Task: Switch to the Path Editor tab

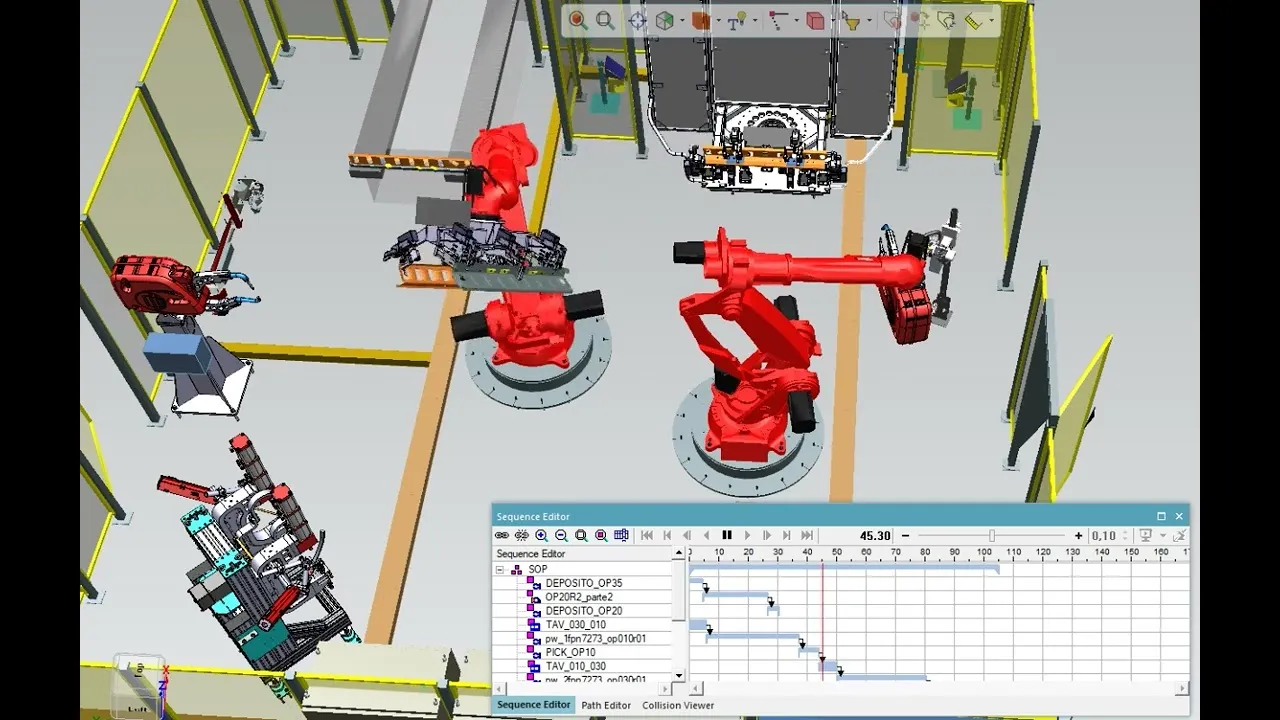Action: [x=606, y=705]
